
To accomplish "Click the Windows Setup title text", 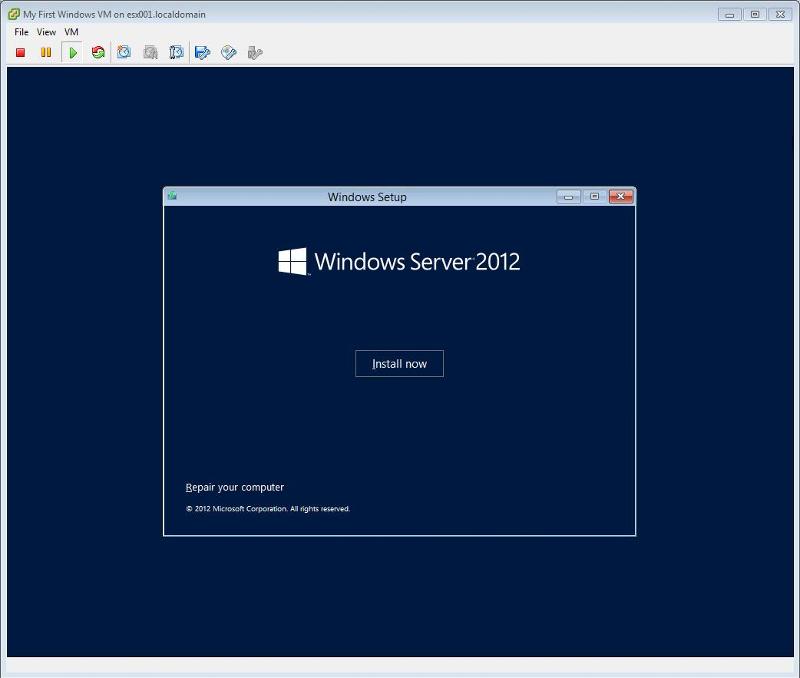I will [x=367, y=197].
